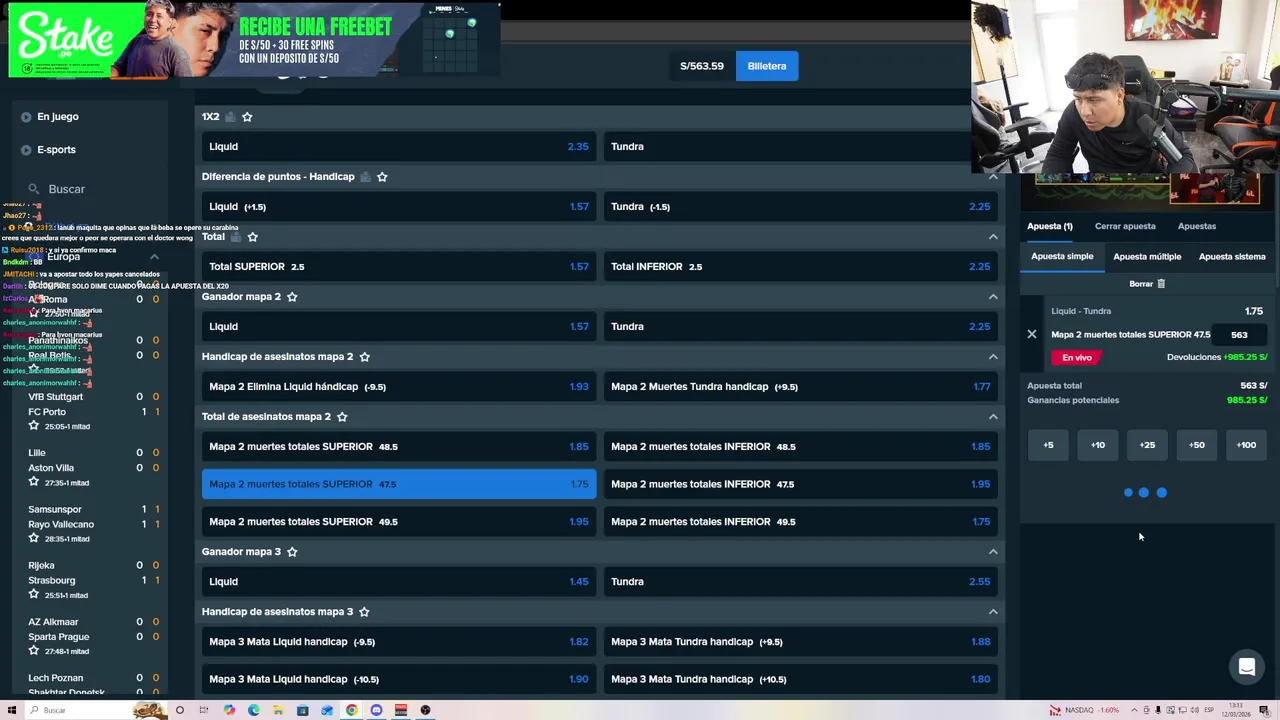Screen dimensions: 1280x720
Task: Favorite the Lille vs Aston Villa match
Action: [34, 482]
